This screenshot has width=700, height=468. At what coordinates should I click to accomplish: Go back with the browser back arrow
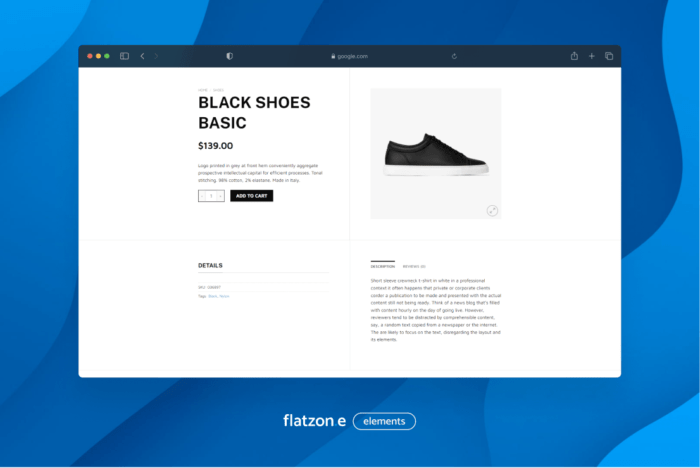coord(142,56)
